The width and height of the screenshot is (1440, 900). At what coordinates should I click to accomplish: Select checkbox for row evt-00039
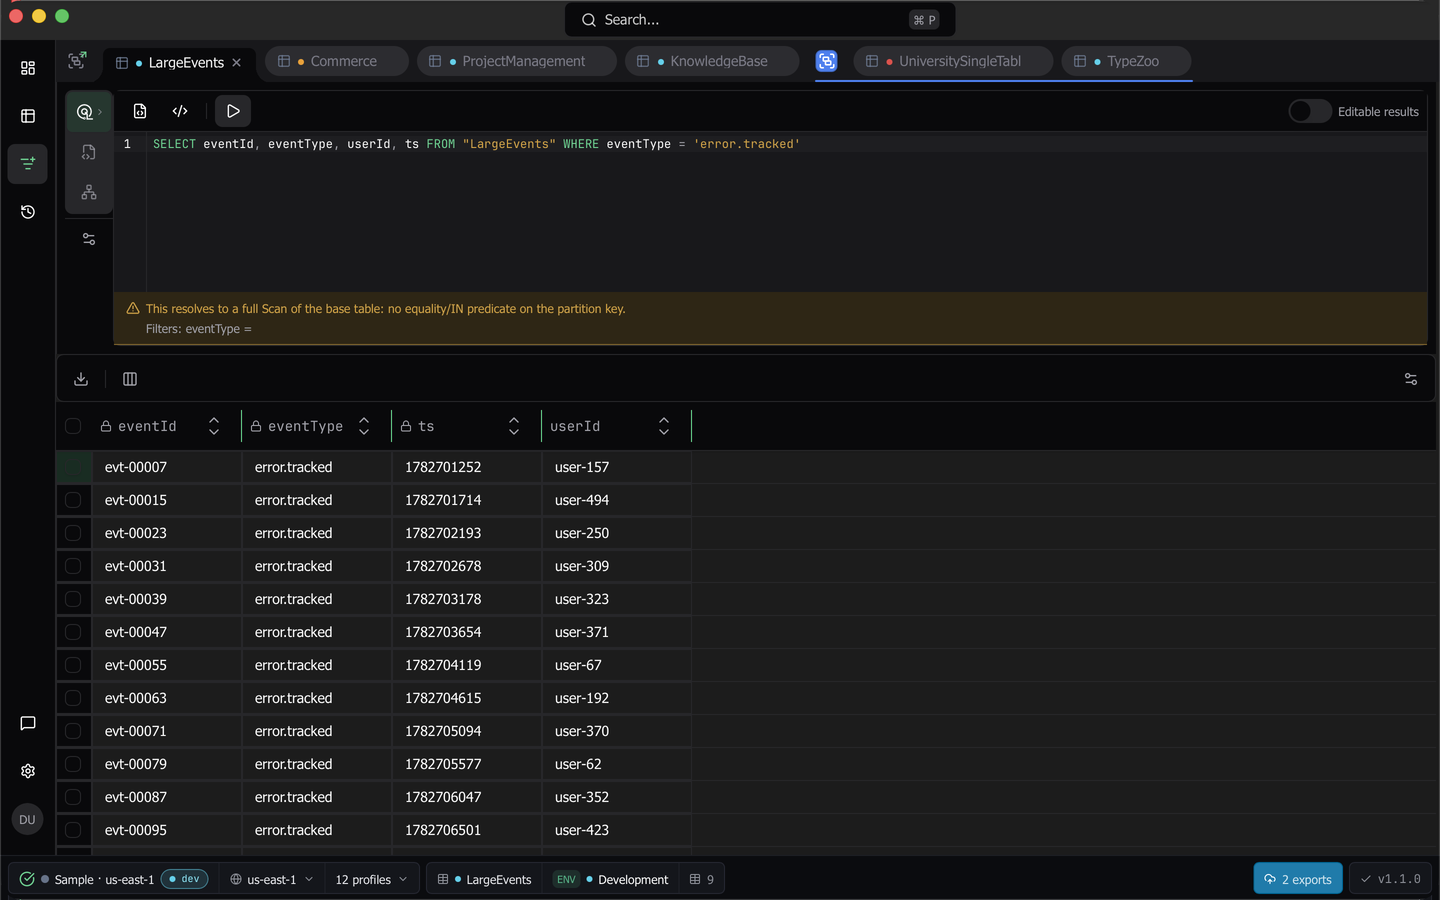pyautogui.click(x=73, y=599)
